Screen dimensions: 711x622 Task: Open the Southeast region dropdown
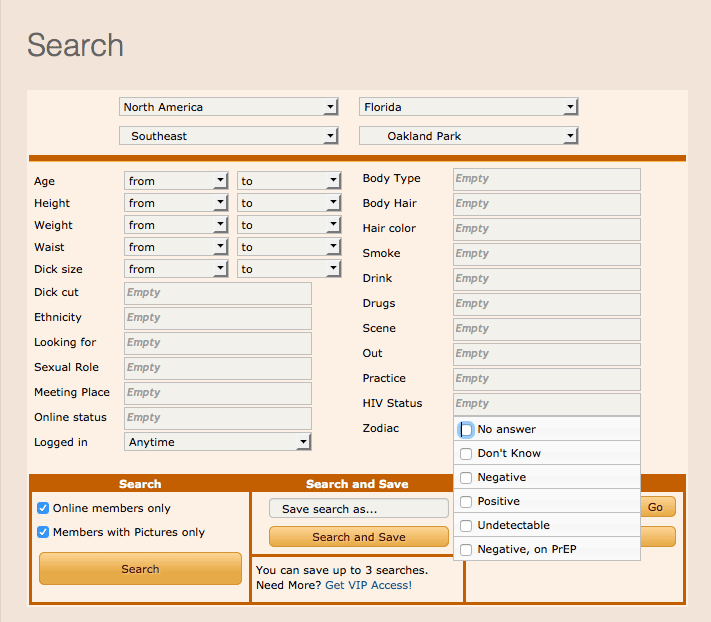(x=229, y=136)
